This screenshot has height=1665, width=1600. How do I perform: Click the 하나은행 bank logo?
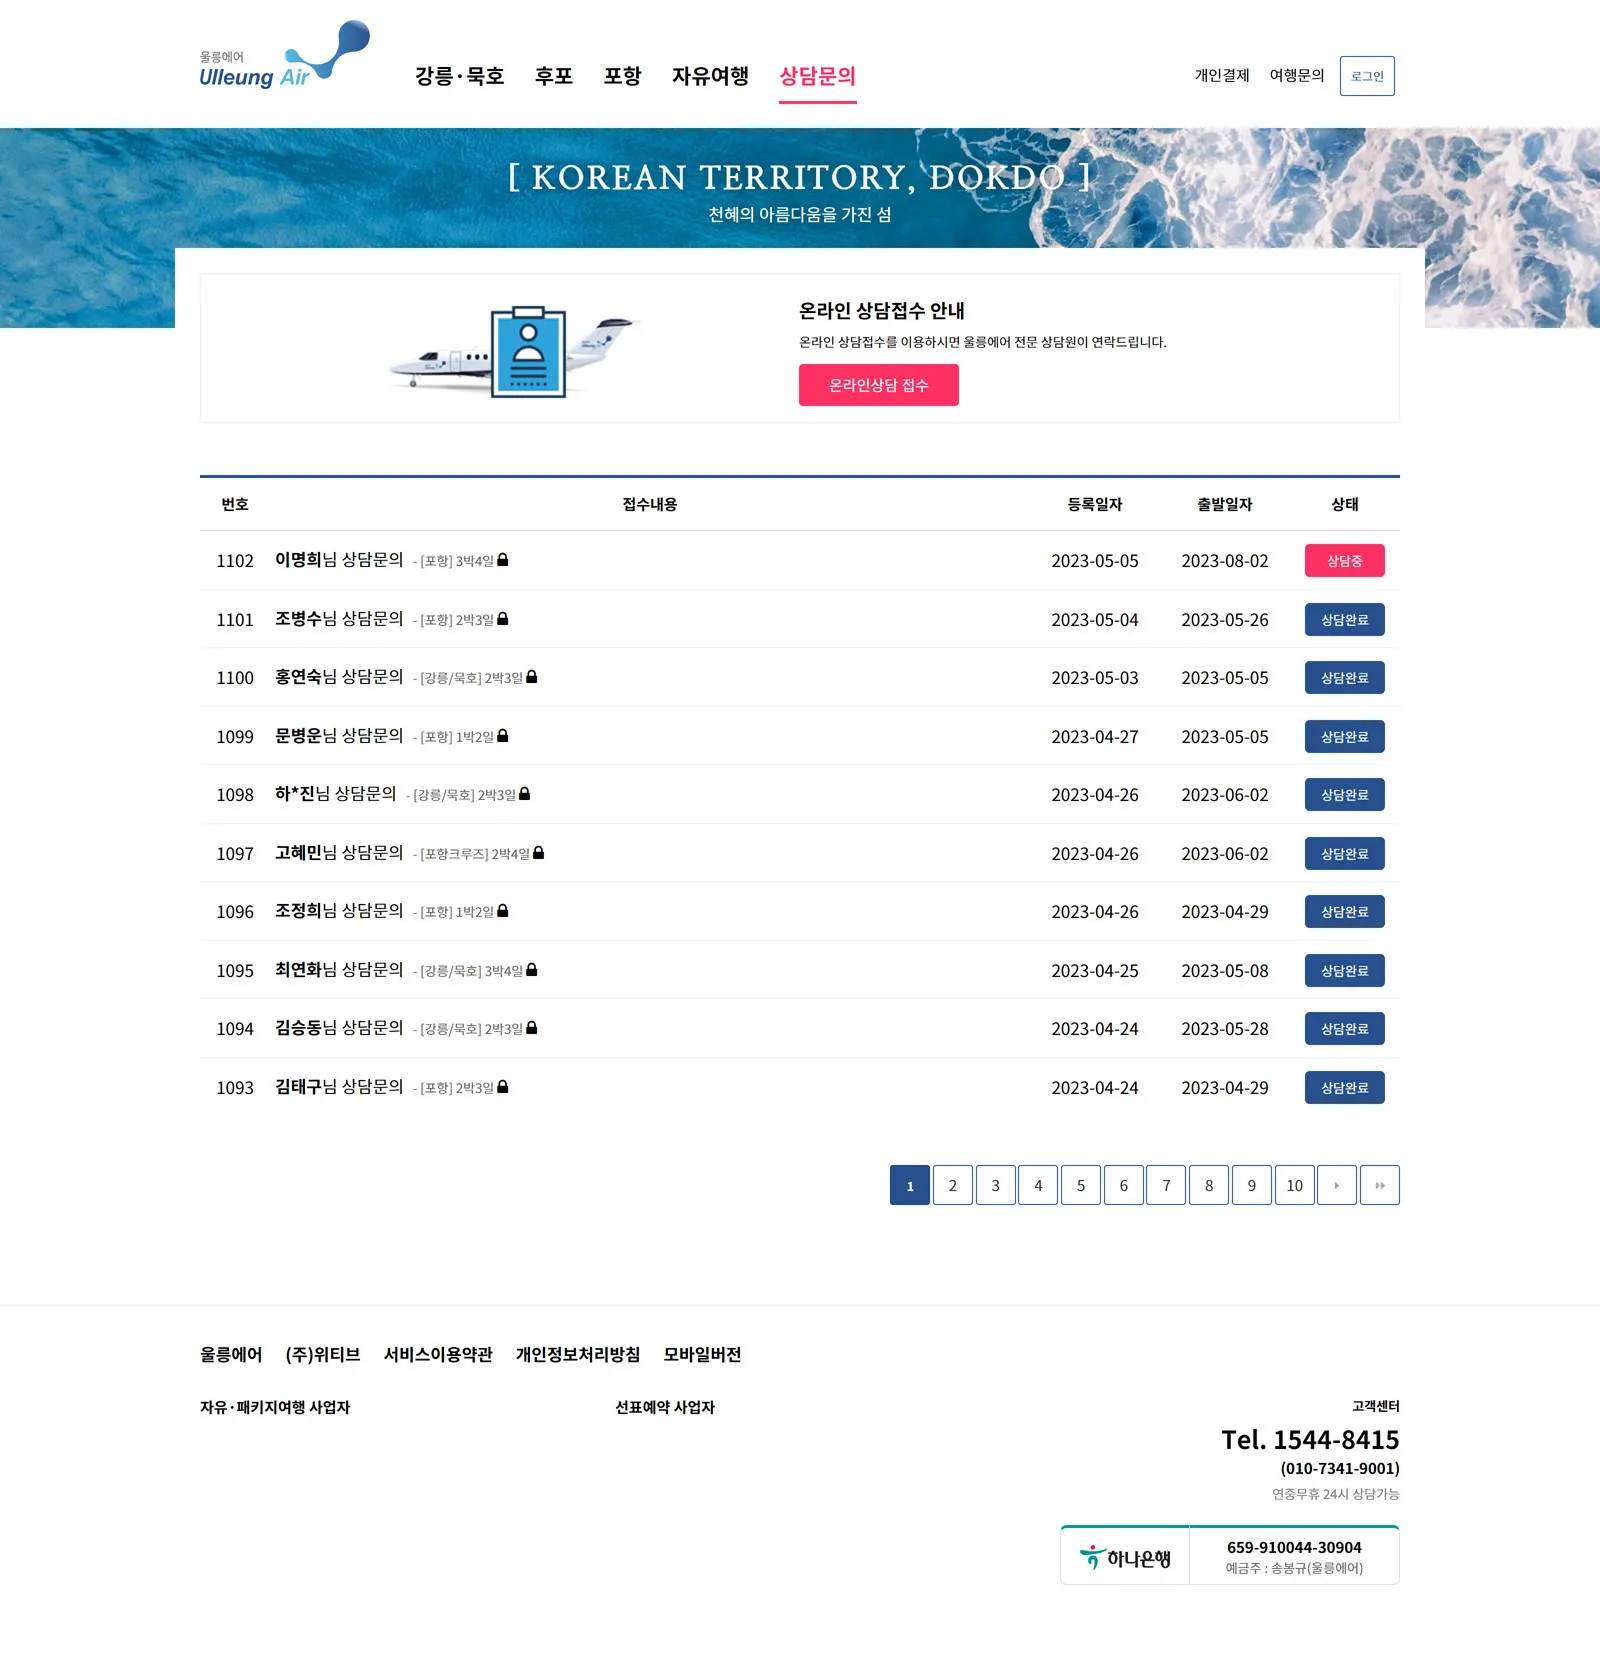pos(1125,1557)
